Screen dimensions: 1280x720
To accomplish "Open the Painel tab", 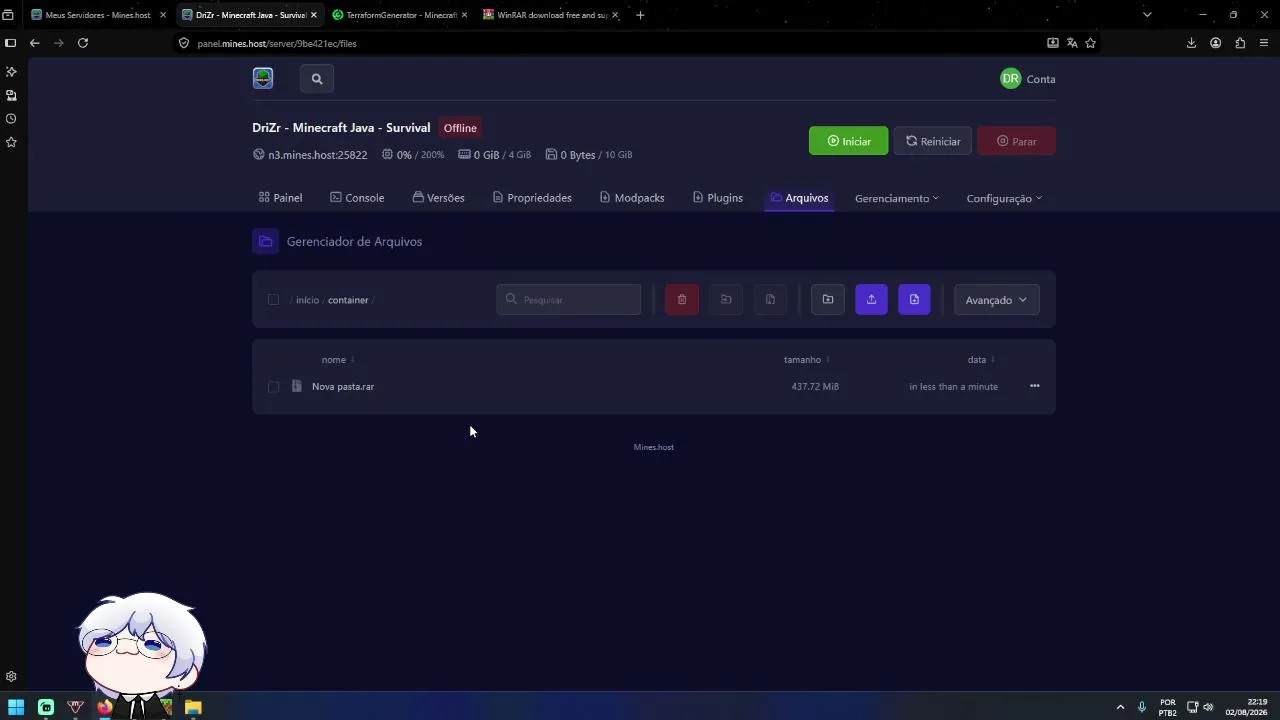I will point(280,198).
